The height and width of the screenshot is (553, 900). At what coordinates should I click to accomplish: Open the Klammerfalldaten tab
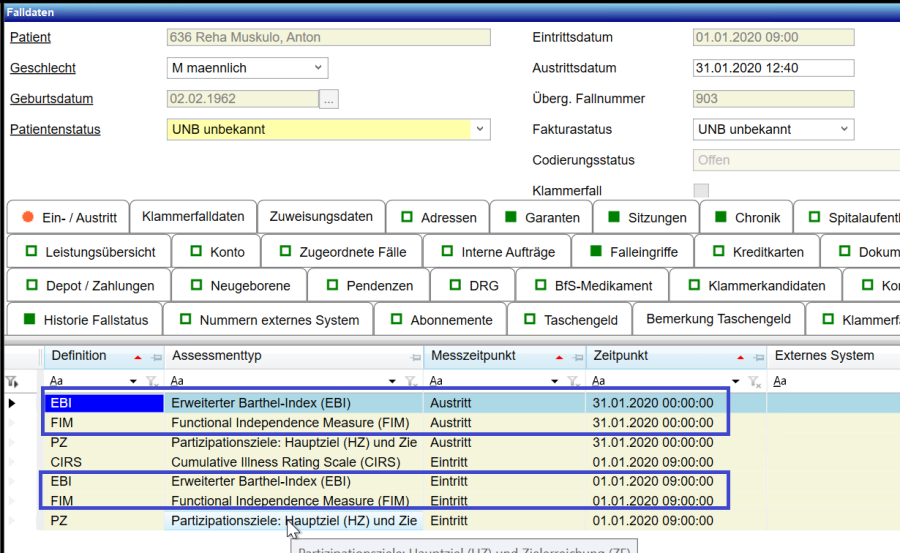pos(193,216)
